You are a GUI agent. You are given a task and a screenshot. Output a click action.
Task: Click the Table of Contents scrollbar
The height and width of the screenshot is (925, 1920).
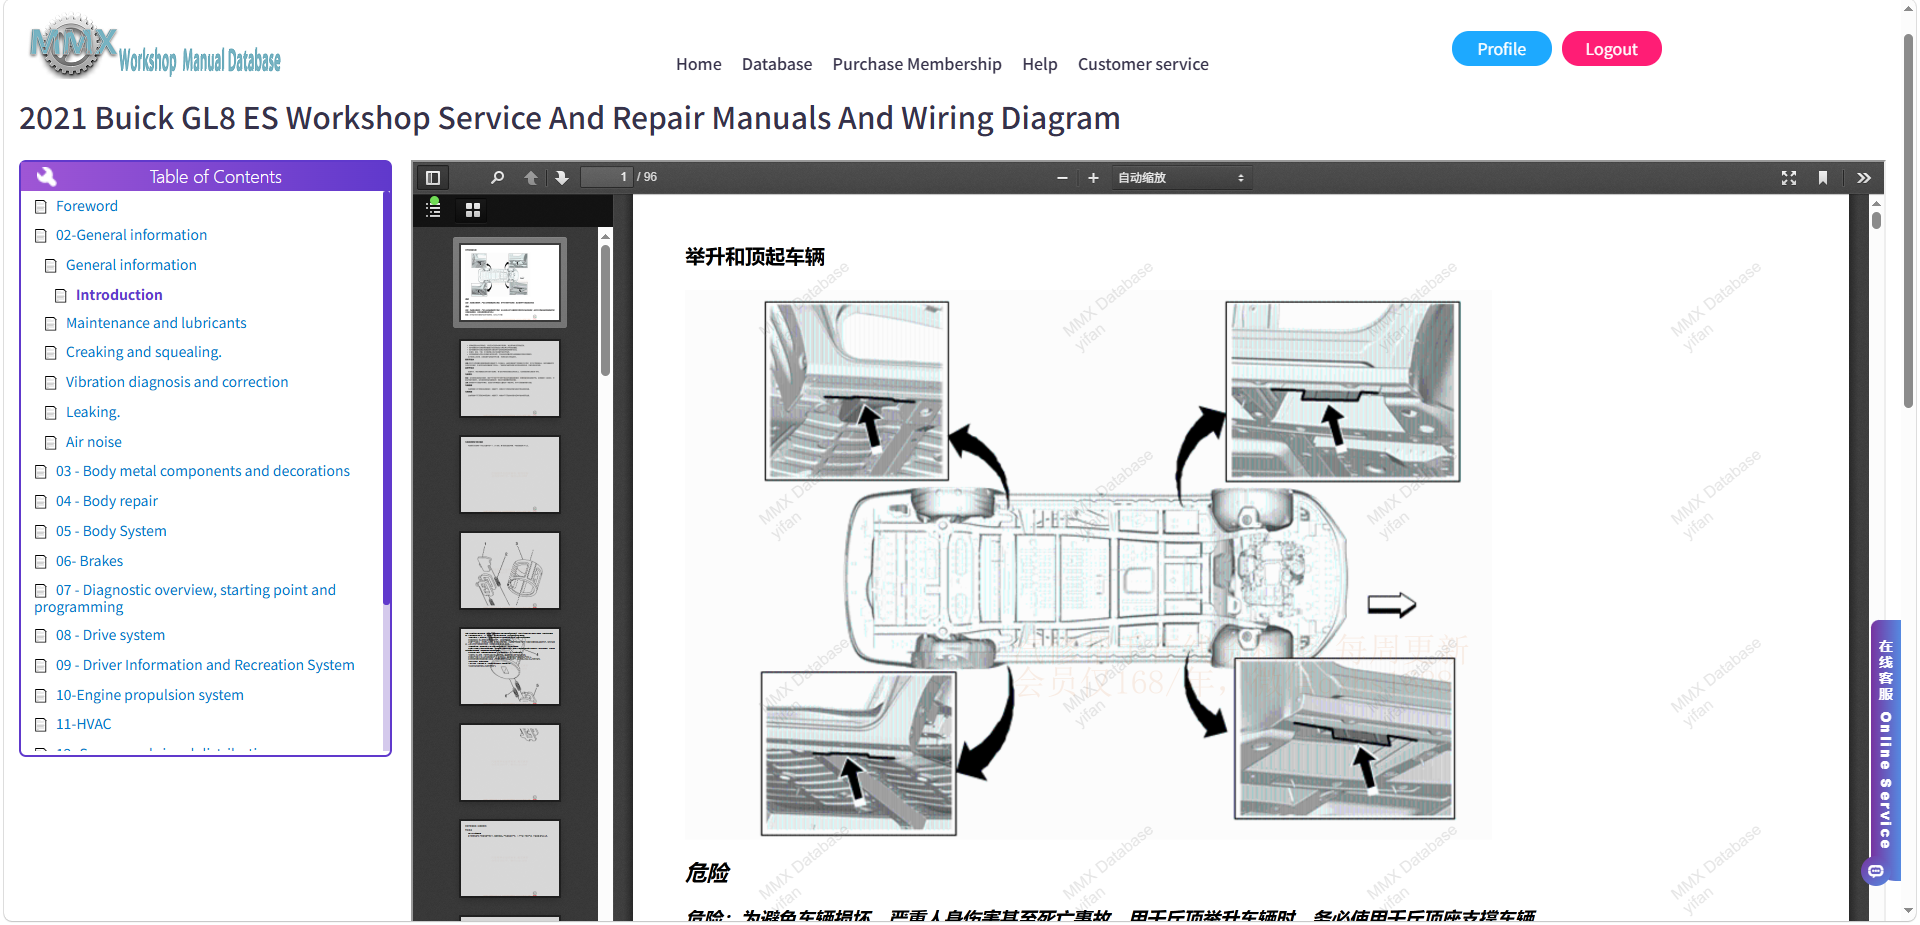point(386,398)
